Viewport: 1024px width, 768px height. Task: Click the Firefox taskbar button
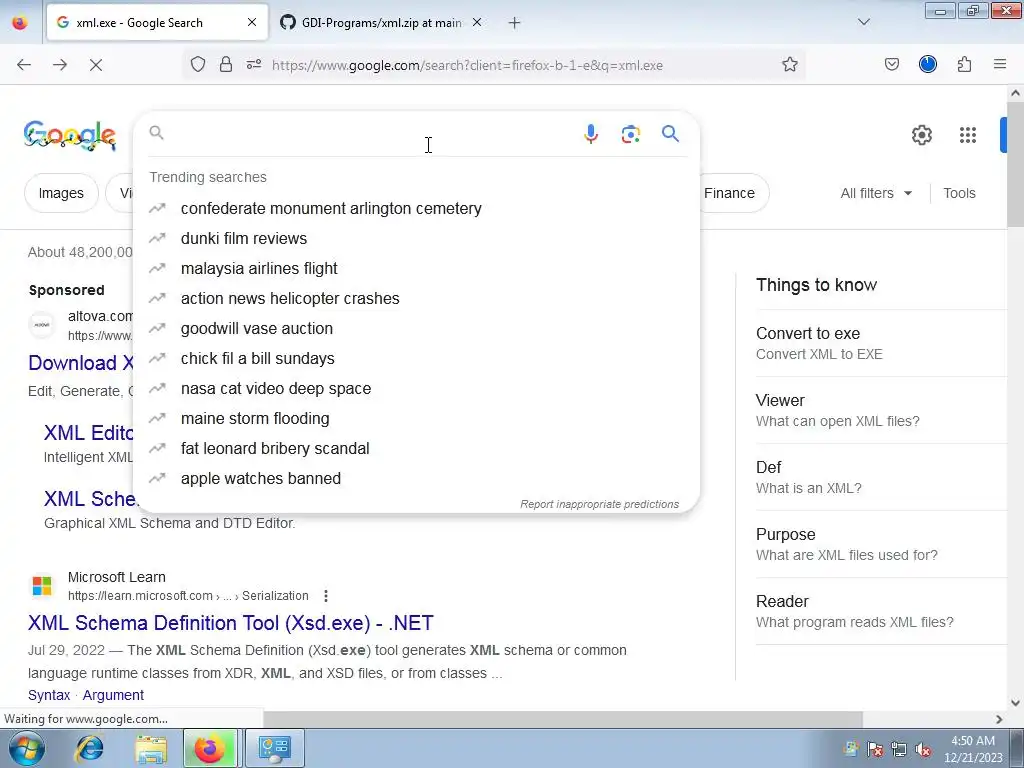click(x=210, y=748)
